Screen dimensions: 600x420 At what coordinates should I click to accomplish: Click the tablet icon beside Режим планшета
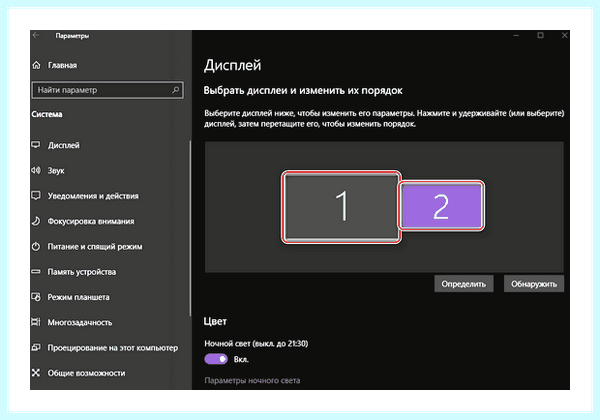point(36,297)
